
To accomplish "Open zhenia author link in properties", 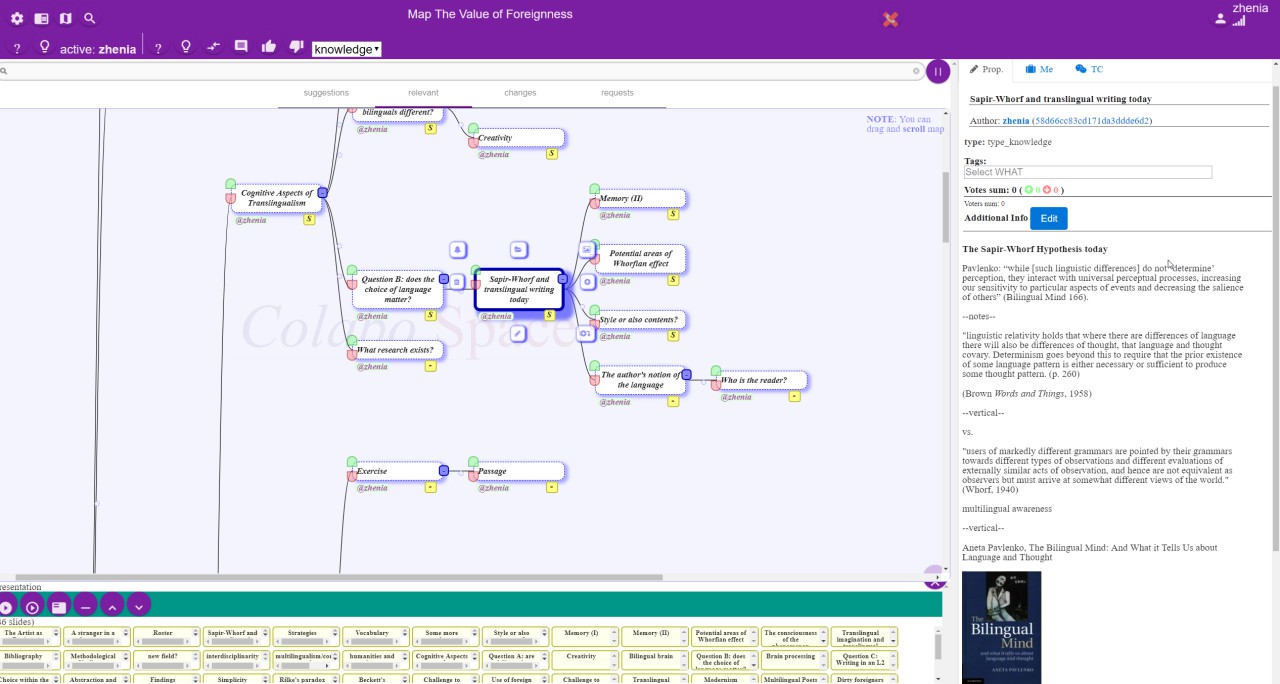I will pyautogui.click(x=1015, y=121).
